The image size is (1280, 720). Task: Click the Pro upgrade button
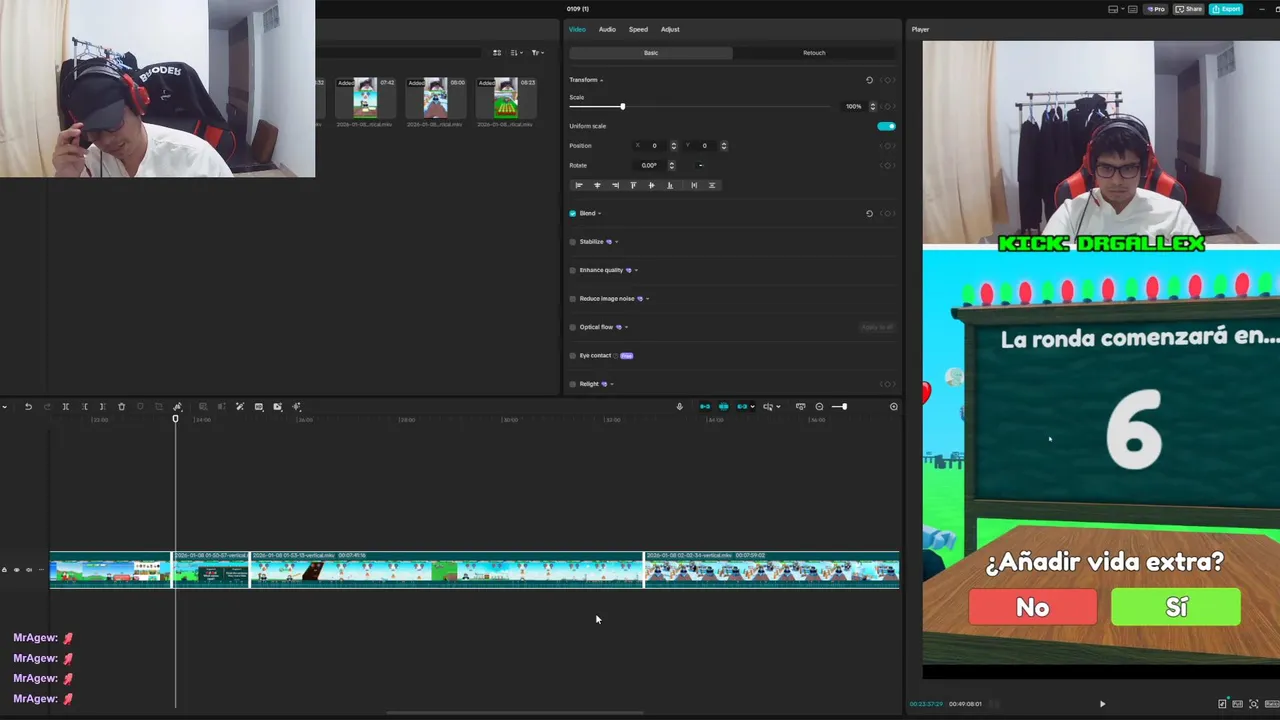point(1156,9)
